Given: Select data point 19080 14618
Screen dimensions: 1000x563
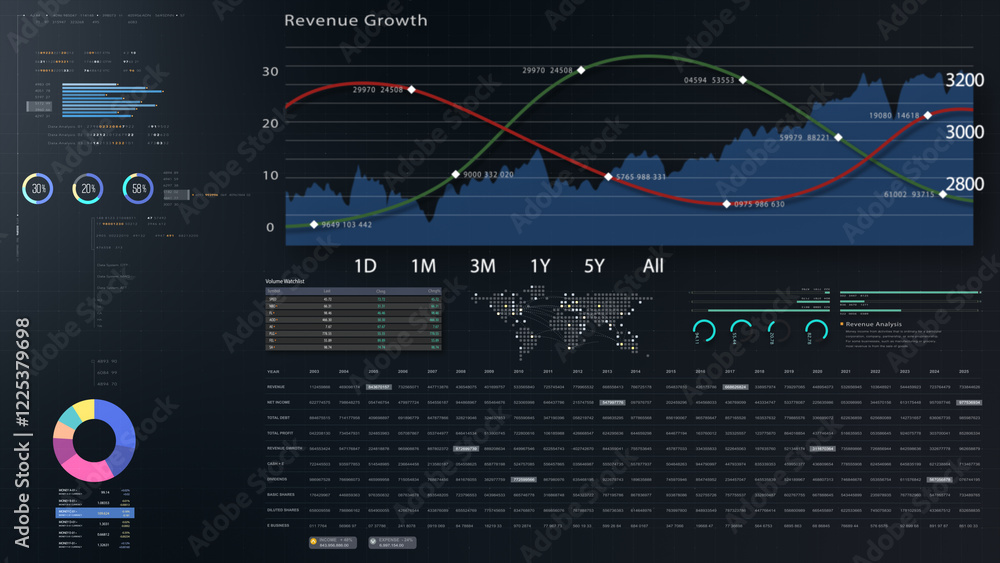Looking at the screenshot, I should (x=928, y=115).
